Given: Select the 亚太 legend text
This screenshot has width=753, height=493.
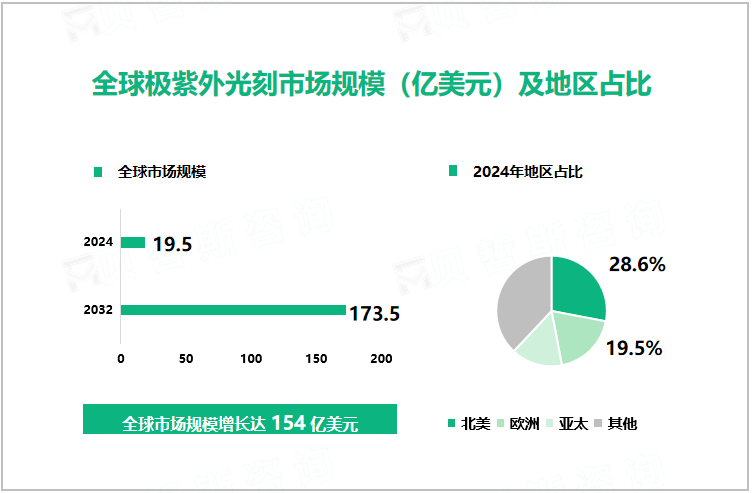Looking at the screenshot, I should [x=573, y=424].
